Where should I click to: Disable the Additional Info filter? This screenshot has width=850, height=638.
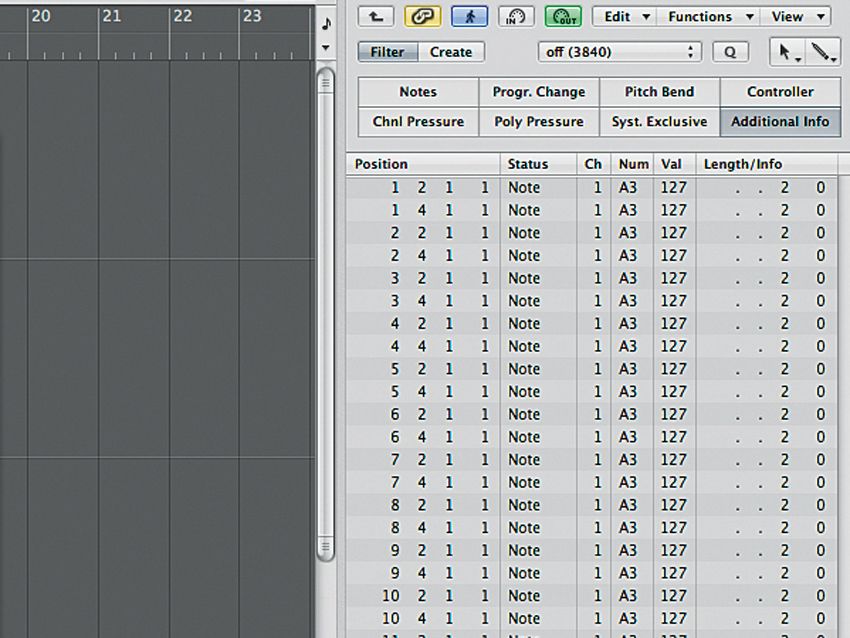click(780, 122)
